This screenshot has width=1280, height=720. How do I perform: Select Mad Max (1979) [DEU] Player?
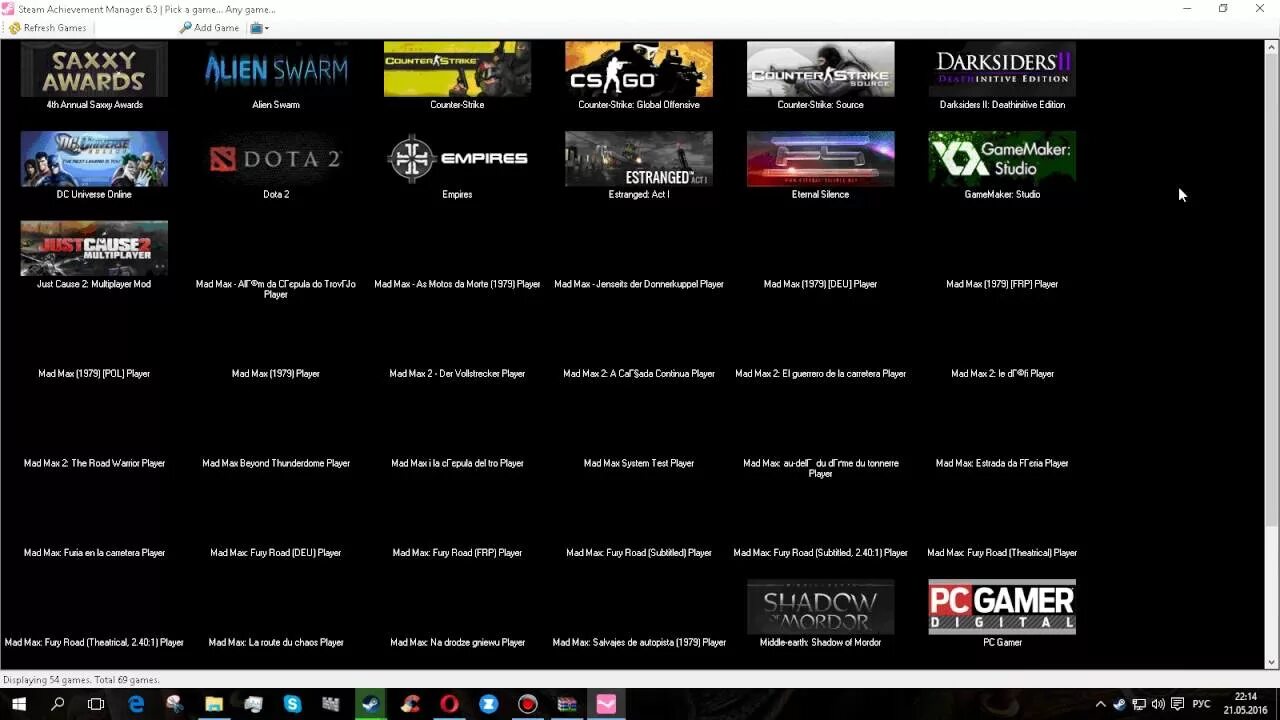click(x=820, y=284)
